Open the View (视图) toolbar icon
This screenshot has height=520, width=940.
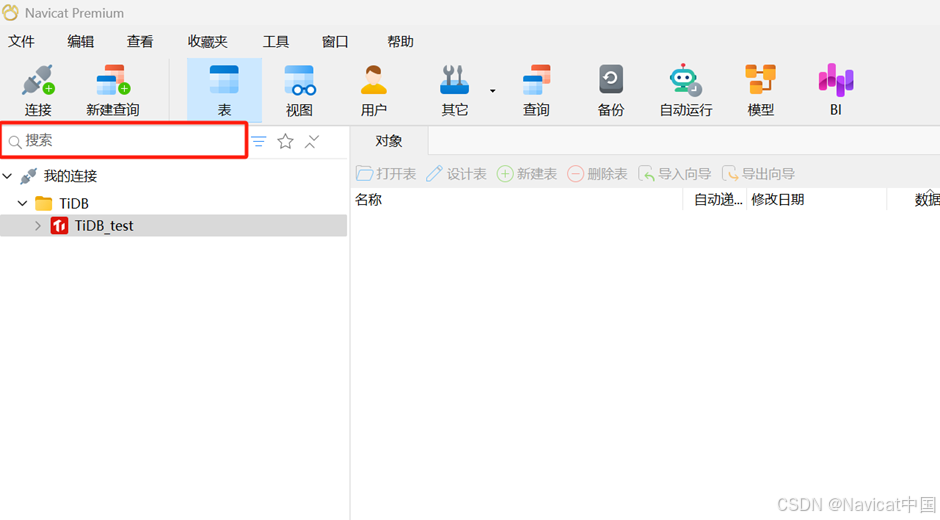[299, 80]
